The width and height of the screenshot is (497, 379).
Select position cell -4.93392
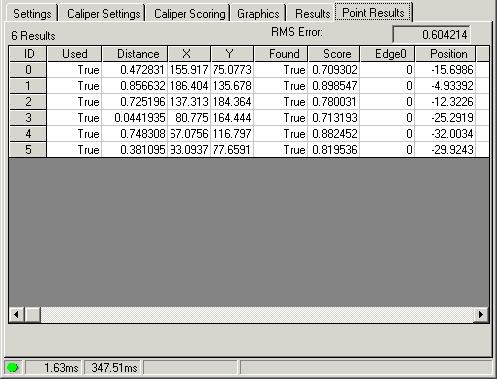click(445, 86)
